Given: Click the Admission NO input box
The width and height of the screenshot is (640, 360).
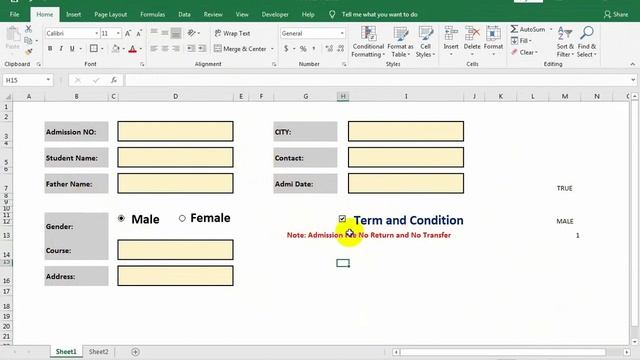Looking at the screenshot, I should point(176,131).
